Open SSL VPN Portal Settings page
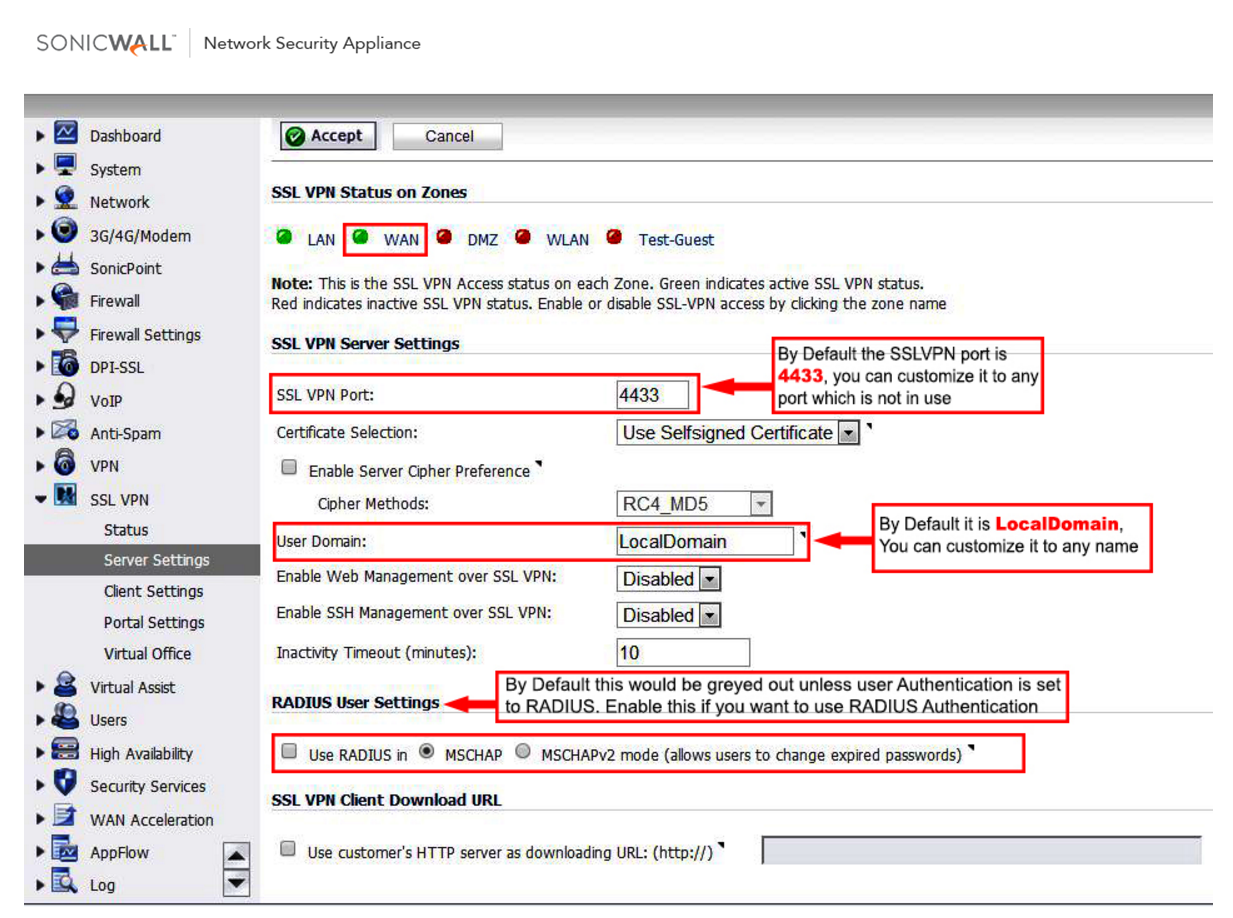This screenshot has width=1233, height=918. [x=154, y=622]
